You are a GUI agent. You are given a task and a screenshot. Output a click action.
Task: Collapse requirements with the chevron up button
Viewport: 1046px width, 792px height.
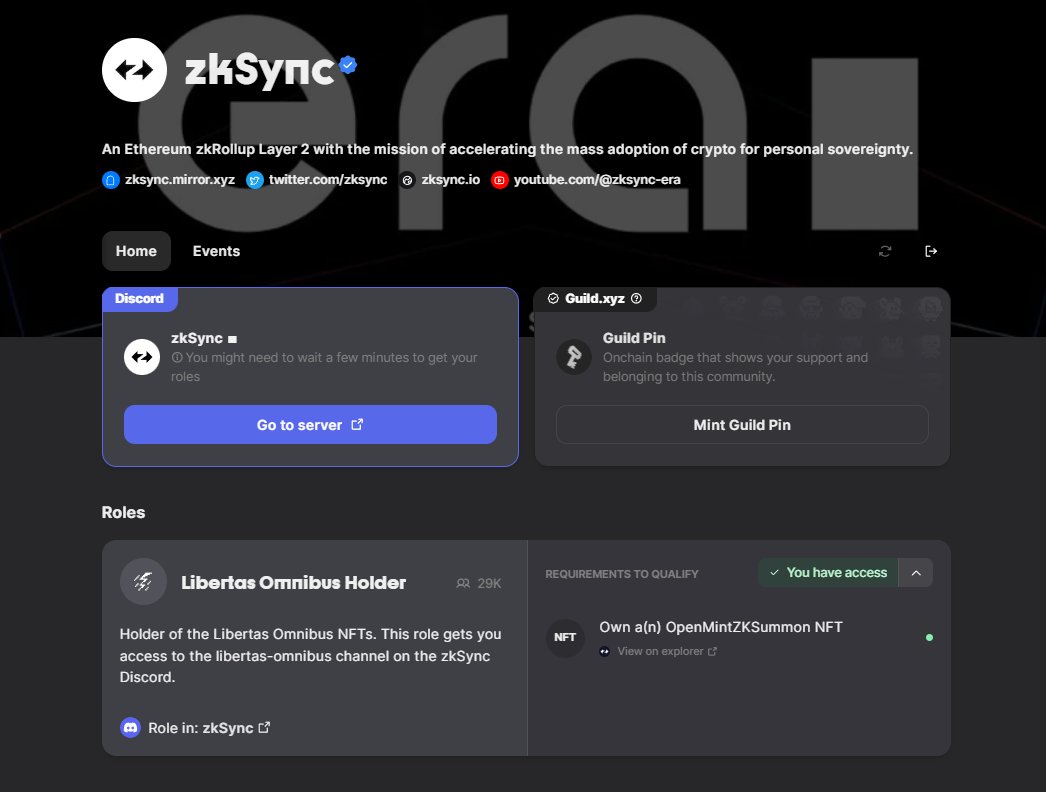tap(916, 572)
